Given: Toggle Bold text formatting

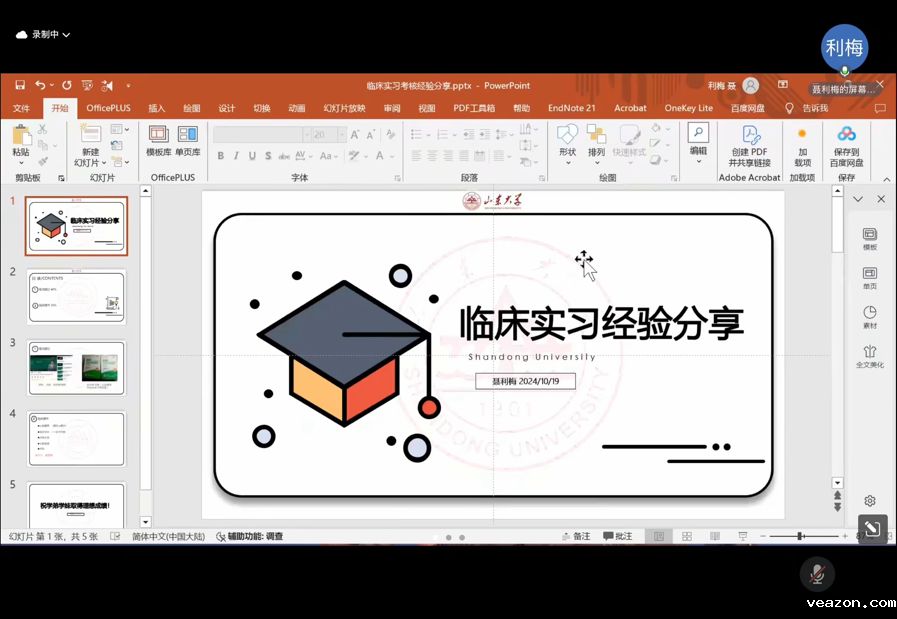Looking at the screenshot, I should coord(221,156).
